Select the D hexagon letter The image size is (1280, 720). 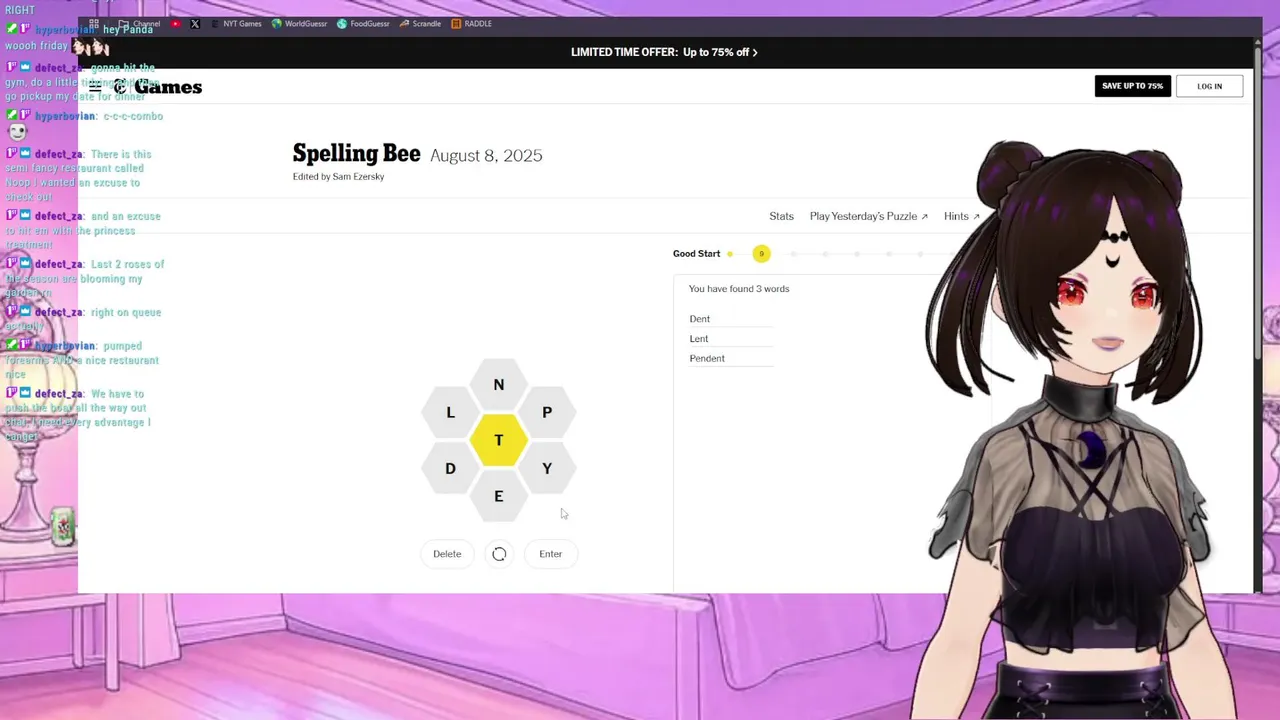tap(450, 468)
